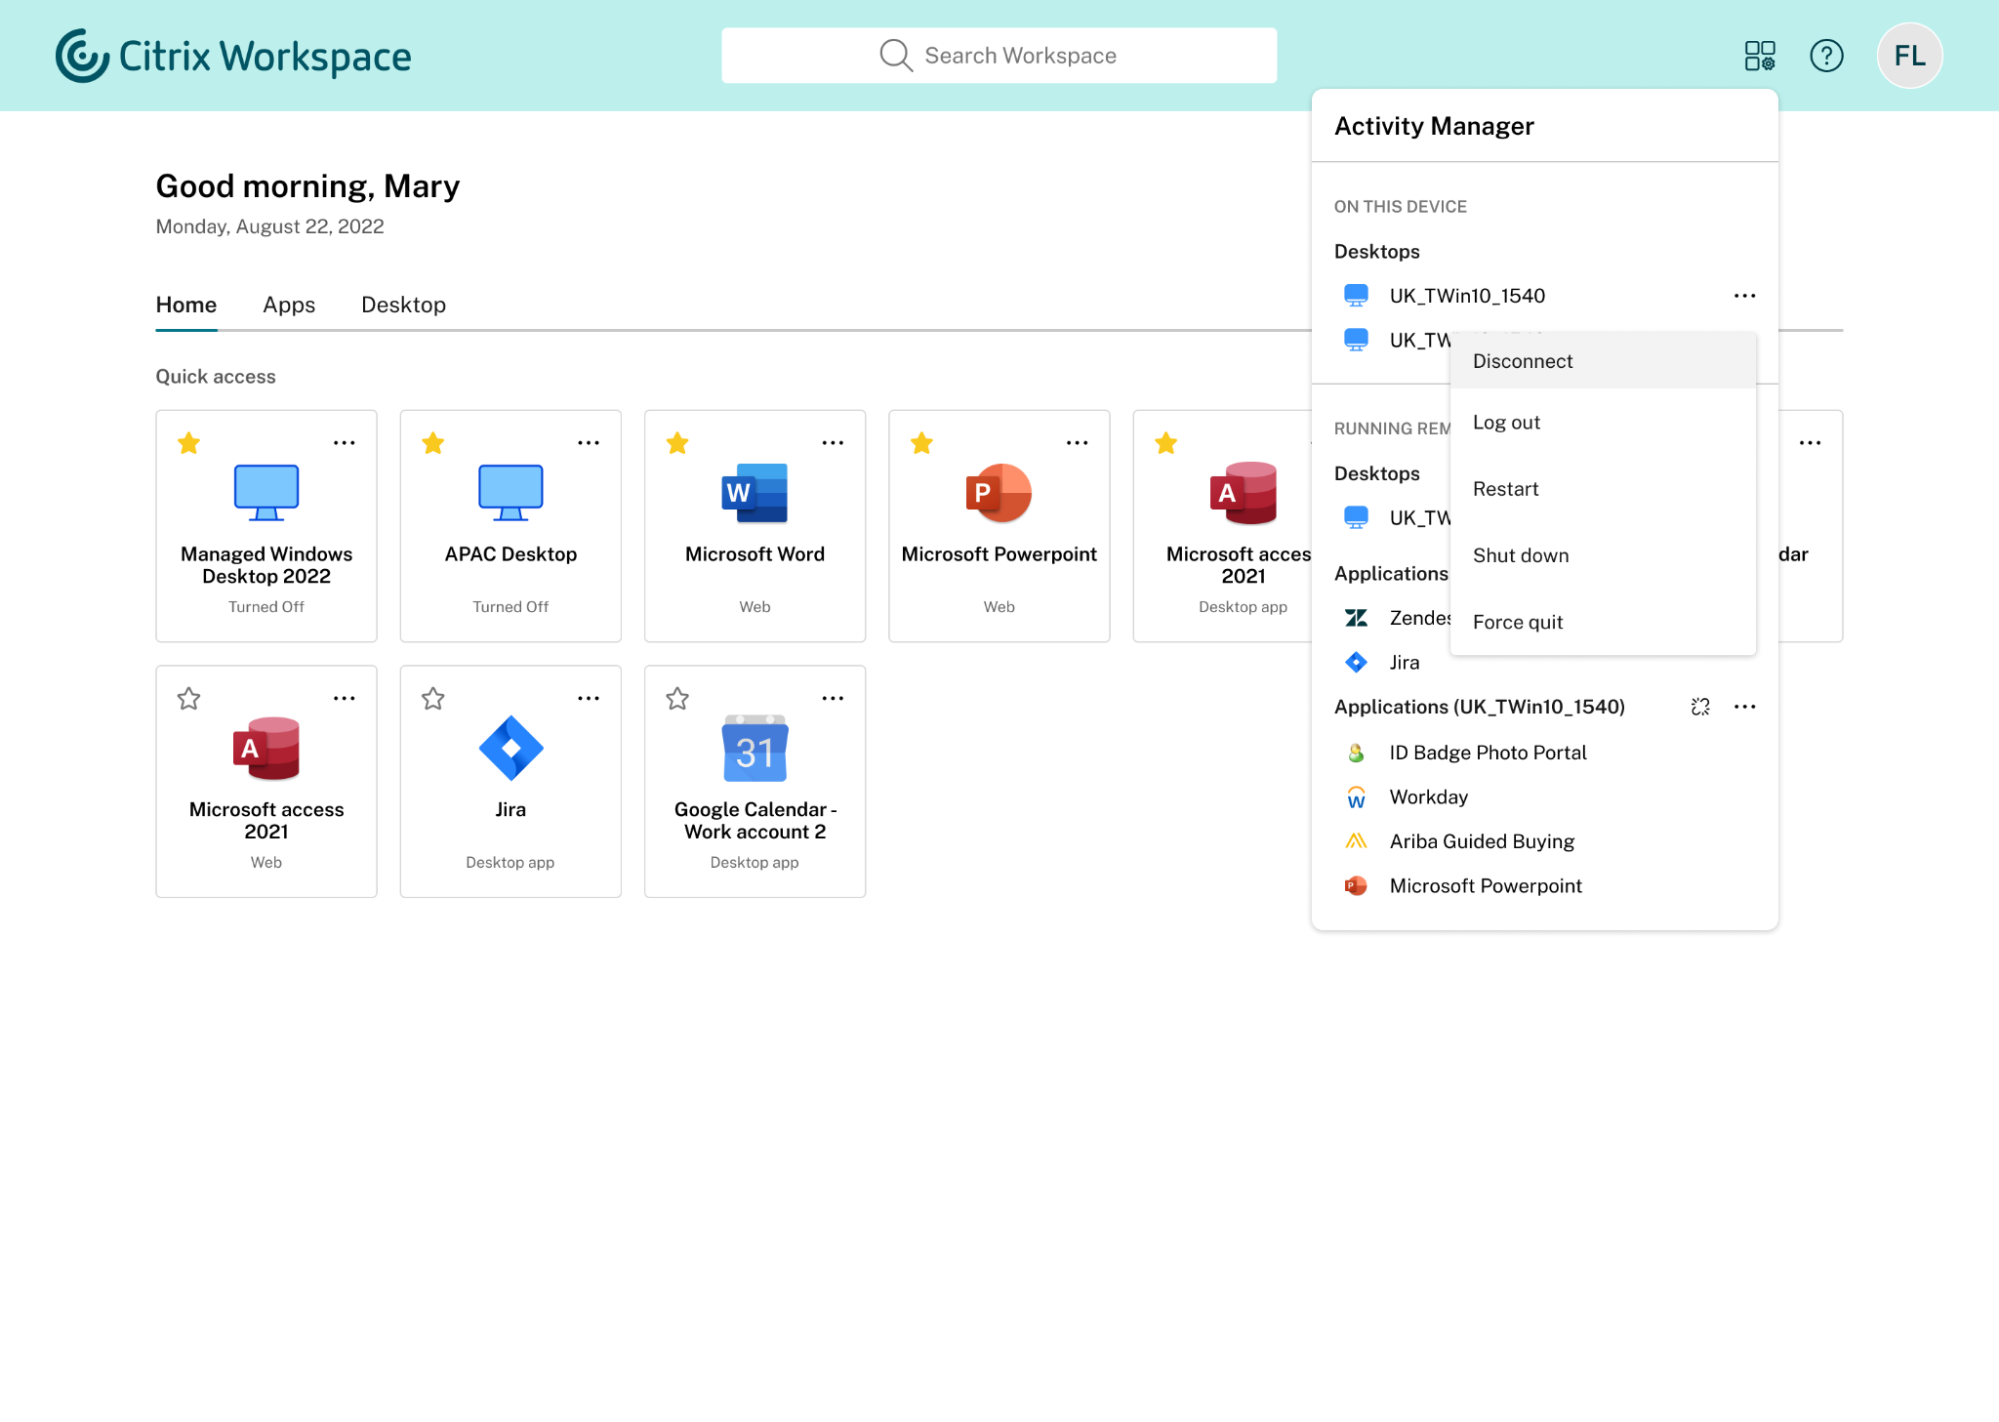Click disconnect icon beside Applications (UK_TWin10_1540)
The image size is (1999, 1422).
point(1700,707)
